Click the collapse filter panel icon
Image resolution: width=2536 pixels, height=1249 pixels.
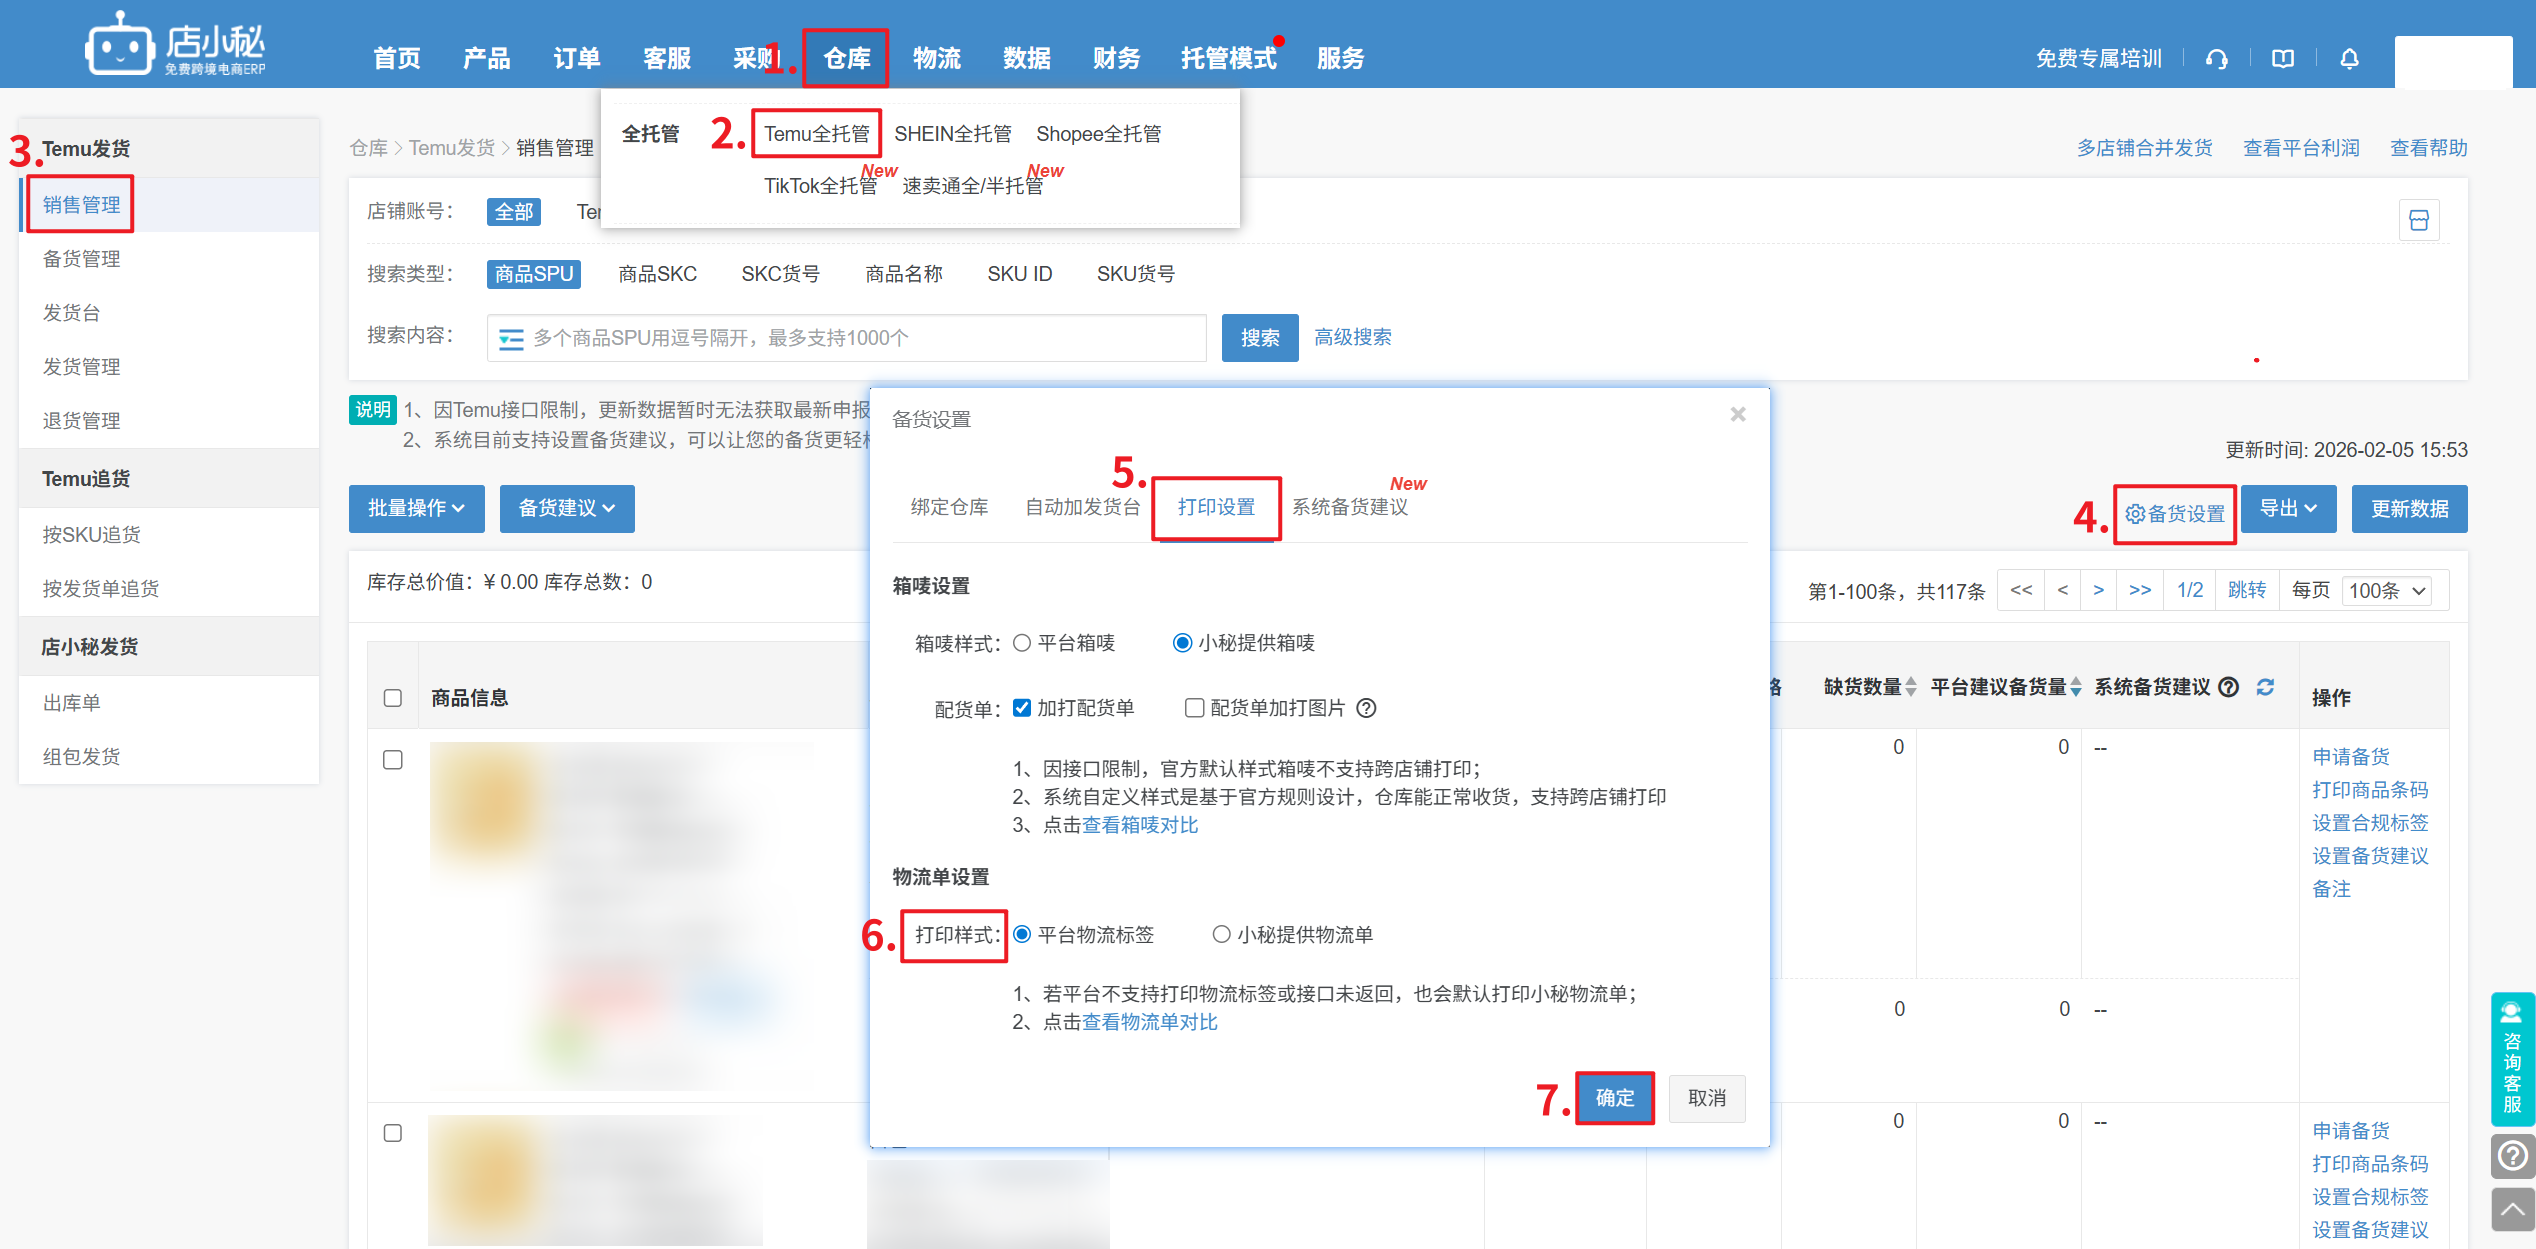(x=2418, y=220)
